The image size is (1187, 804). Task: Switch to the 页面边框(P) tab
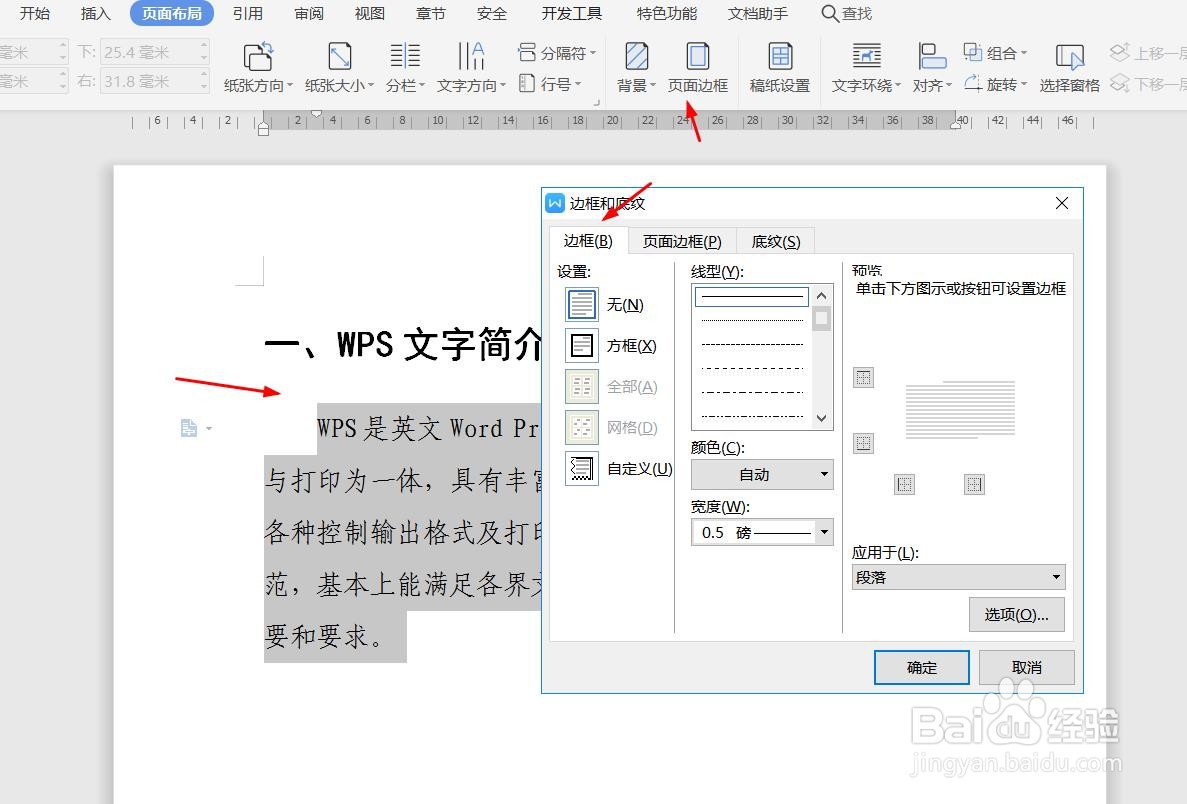[682, 240]
